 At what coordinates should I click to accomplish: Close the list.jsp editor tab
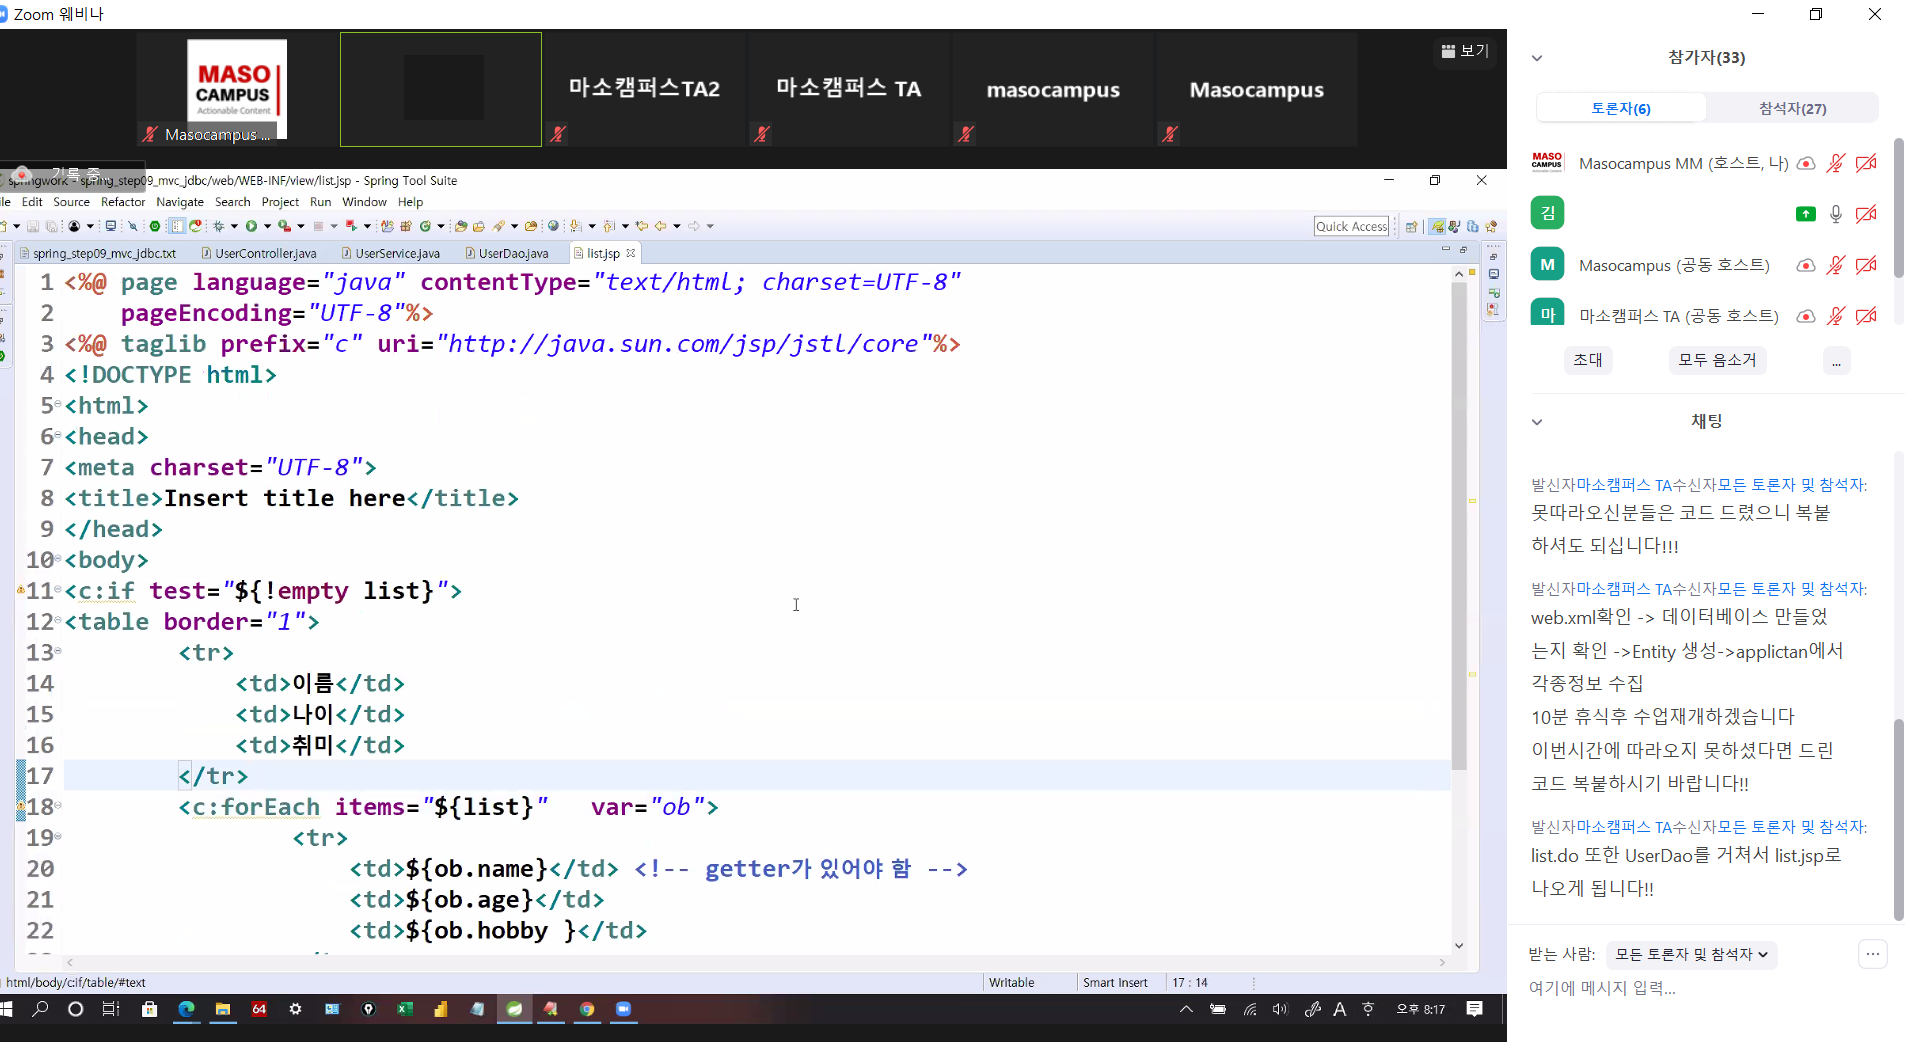(x=631, y=254)
